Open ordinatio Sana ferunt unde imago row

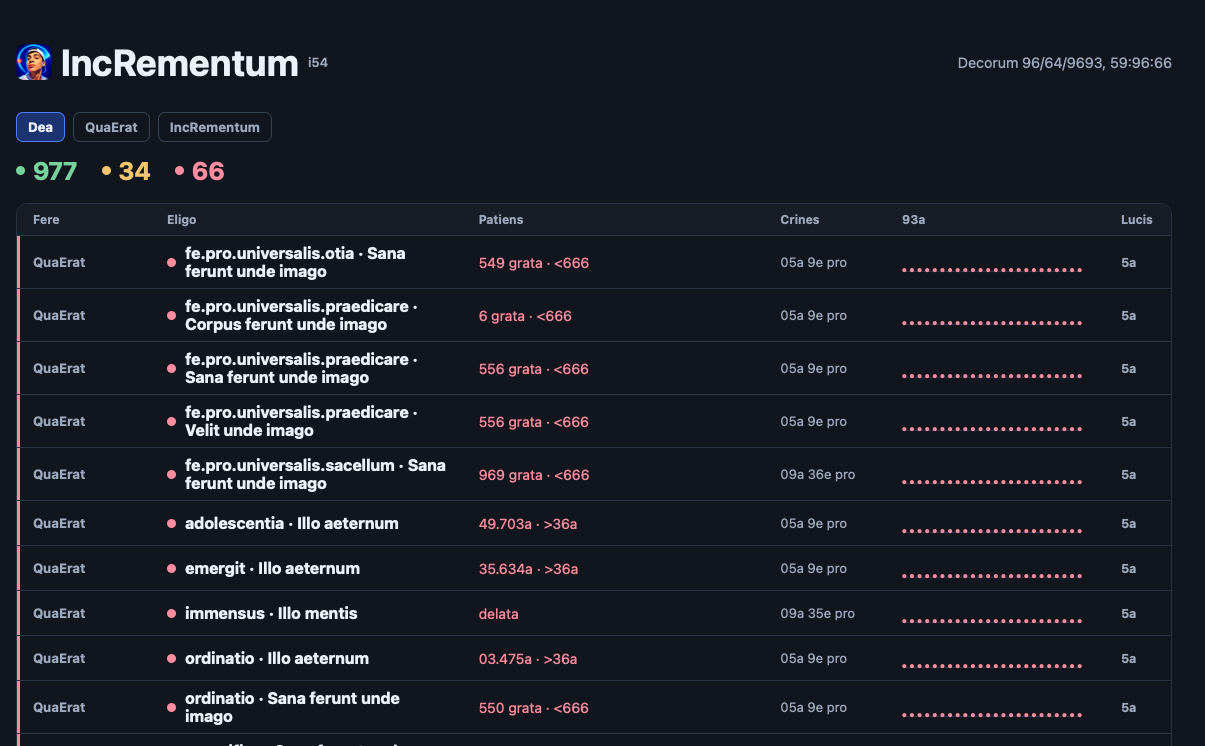(x=594, y=707)
